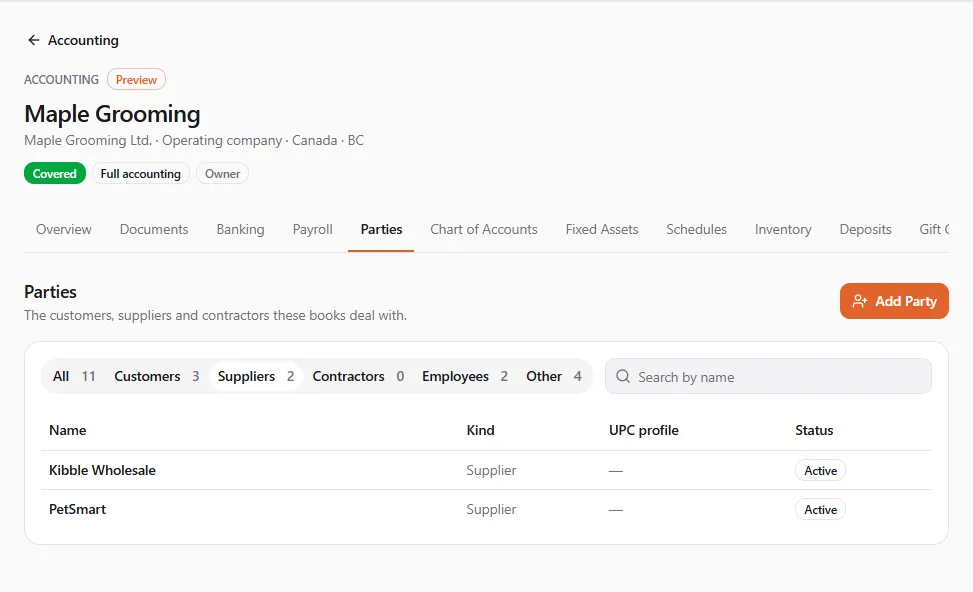Click the Status column header

[x=814, y=431]
